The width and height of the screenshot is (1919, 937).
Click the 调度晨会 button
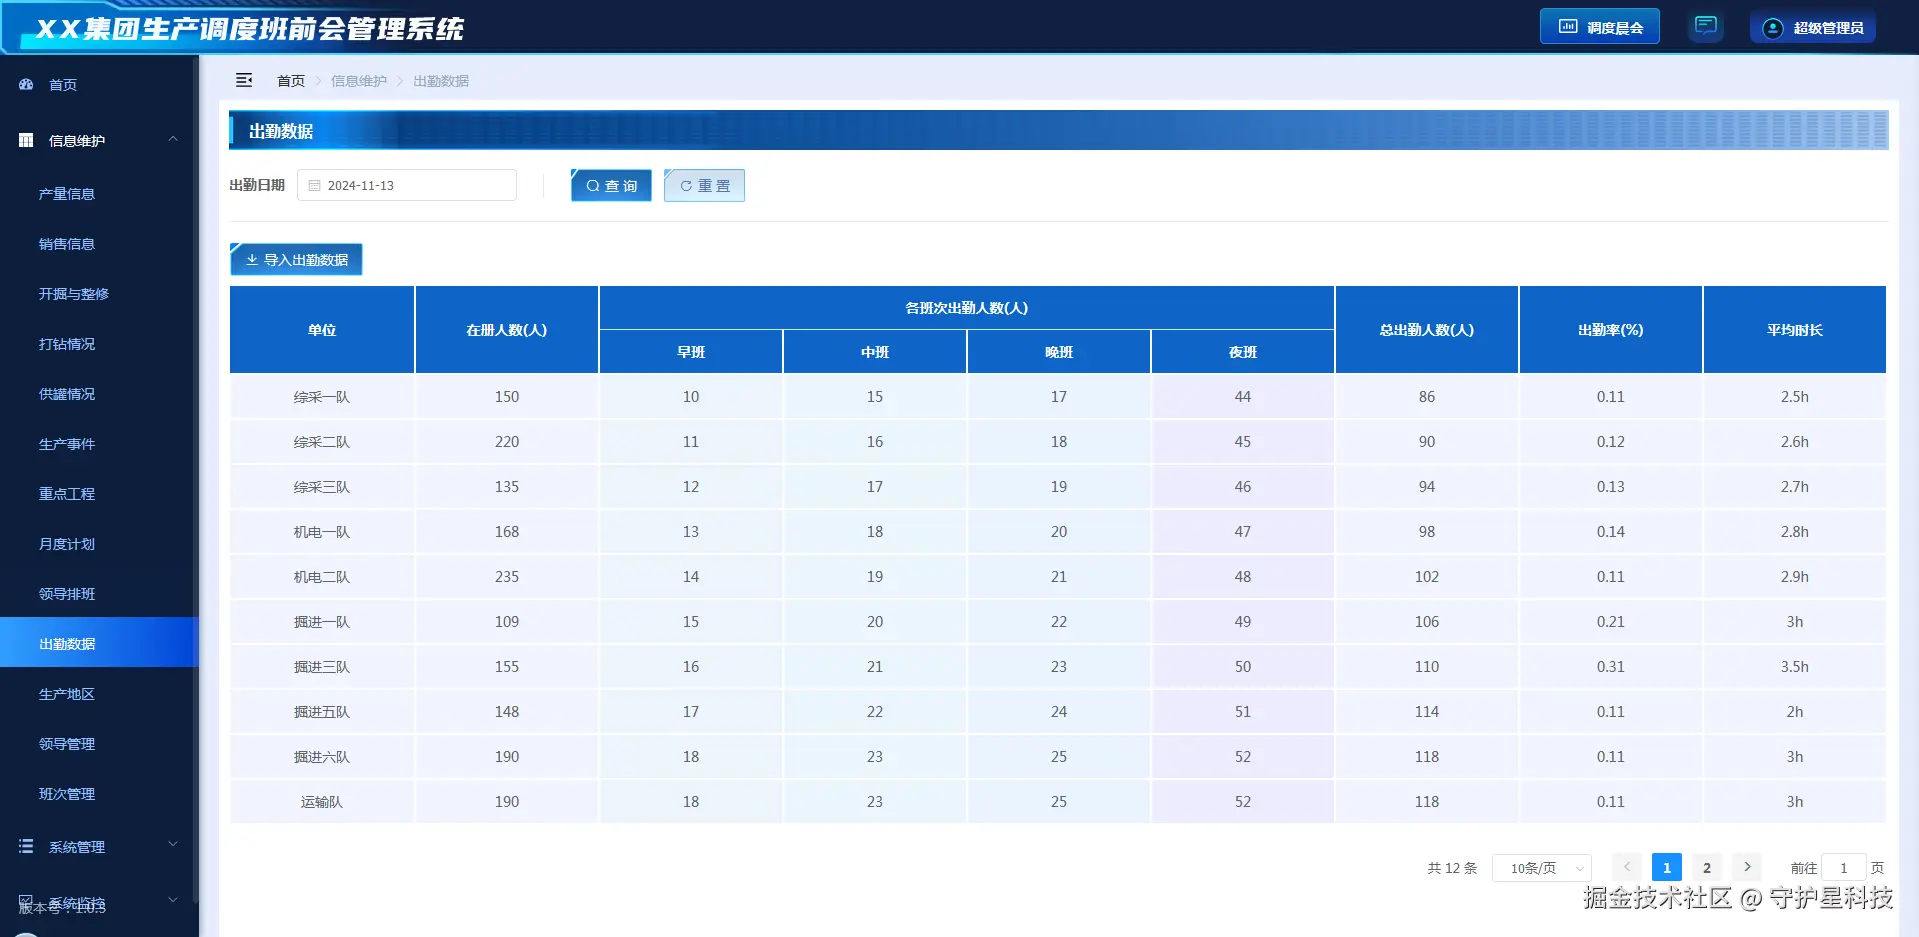1599,27
